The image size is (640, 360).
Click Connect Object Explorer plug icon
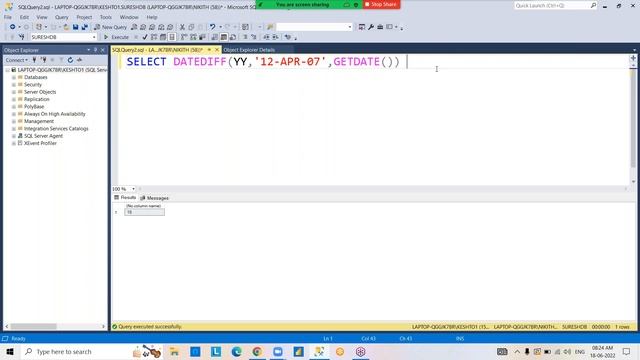tap(34, 60)
